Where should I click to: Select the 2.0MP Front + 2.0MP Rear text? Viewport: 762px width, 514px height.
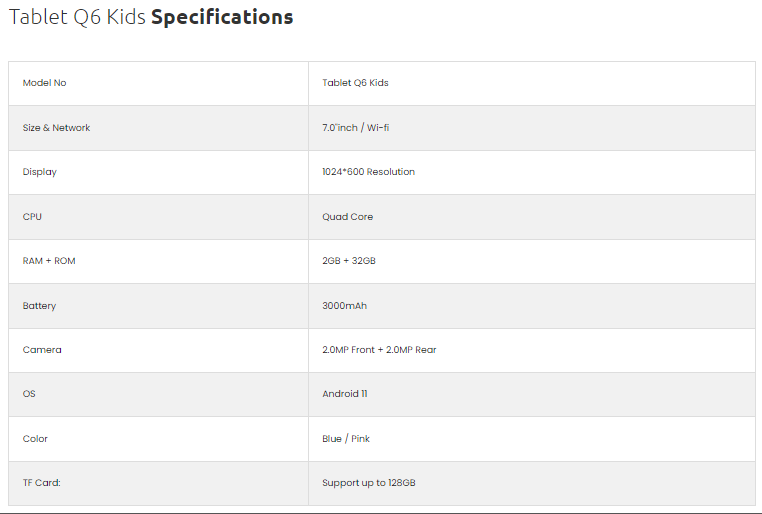click(379, 350)
